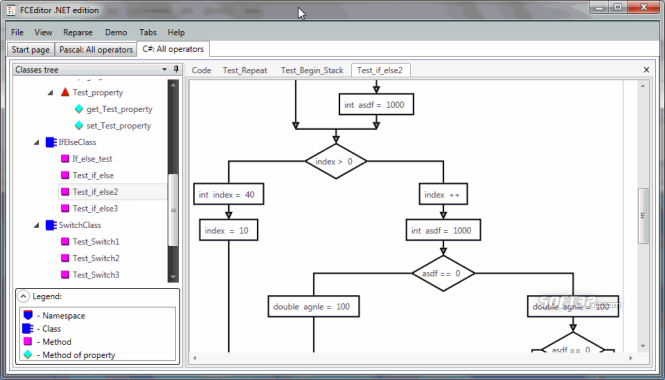Click the cyan diamond icon of get_Test_property

click(79, 109)
